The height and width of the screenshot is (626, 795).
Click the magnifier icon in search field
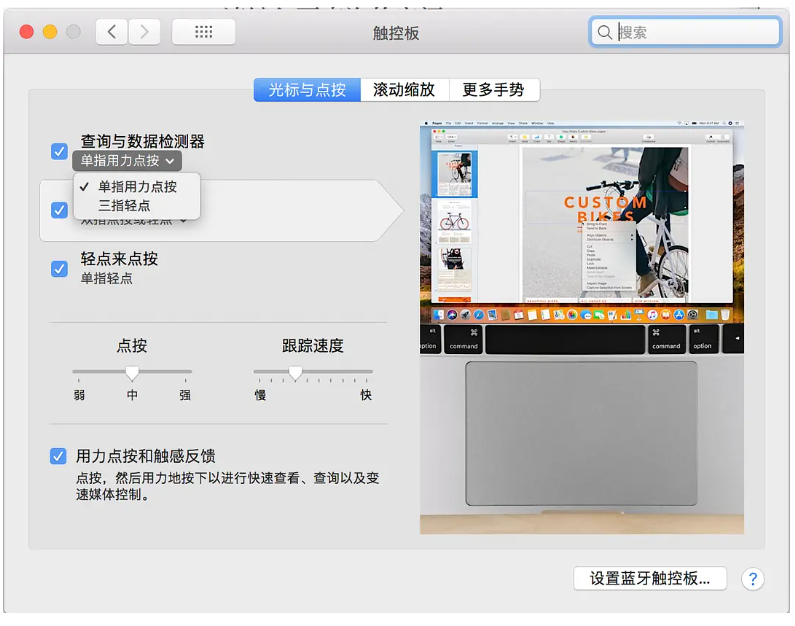click(604, 32)
